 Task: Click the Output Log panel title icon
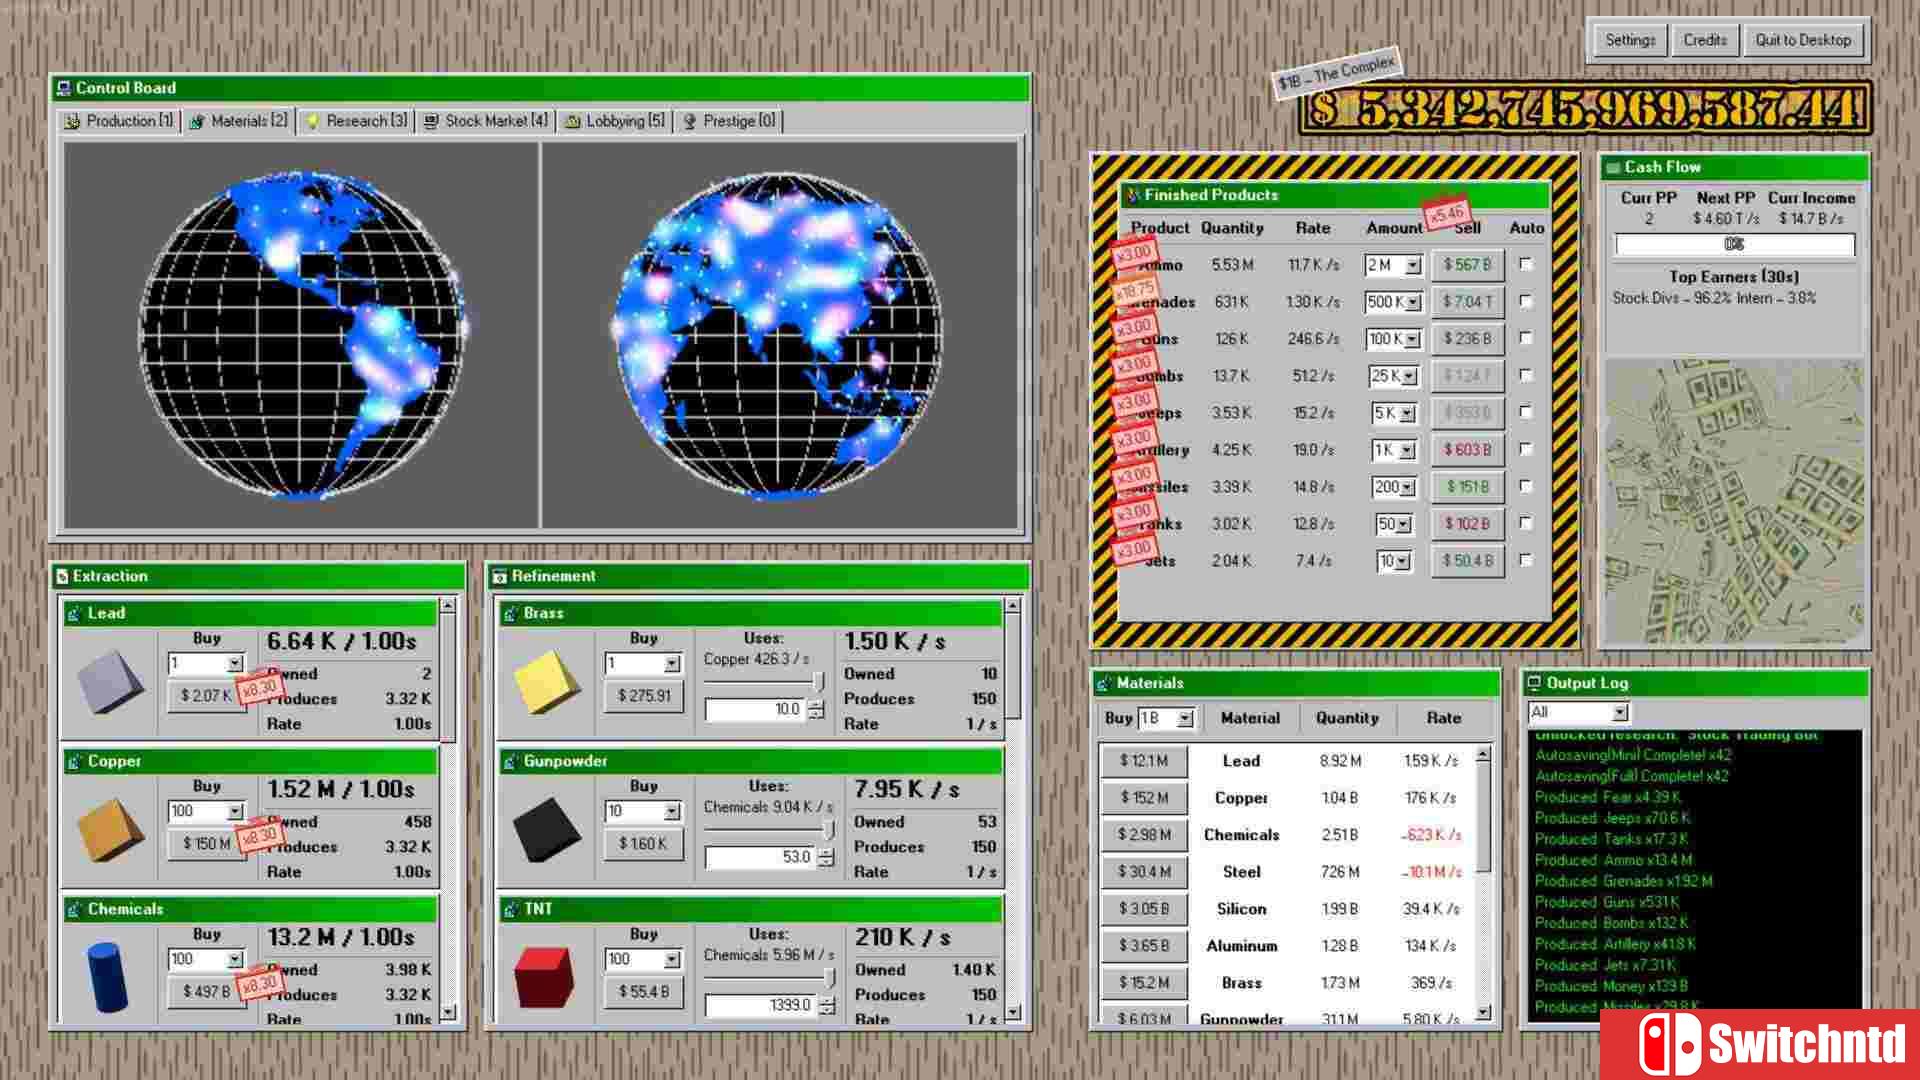[1534, 683]
